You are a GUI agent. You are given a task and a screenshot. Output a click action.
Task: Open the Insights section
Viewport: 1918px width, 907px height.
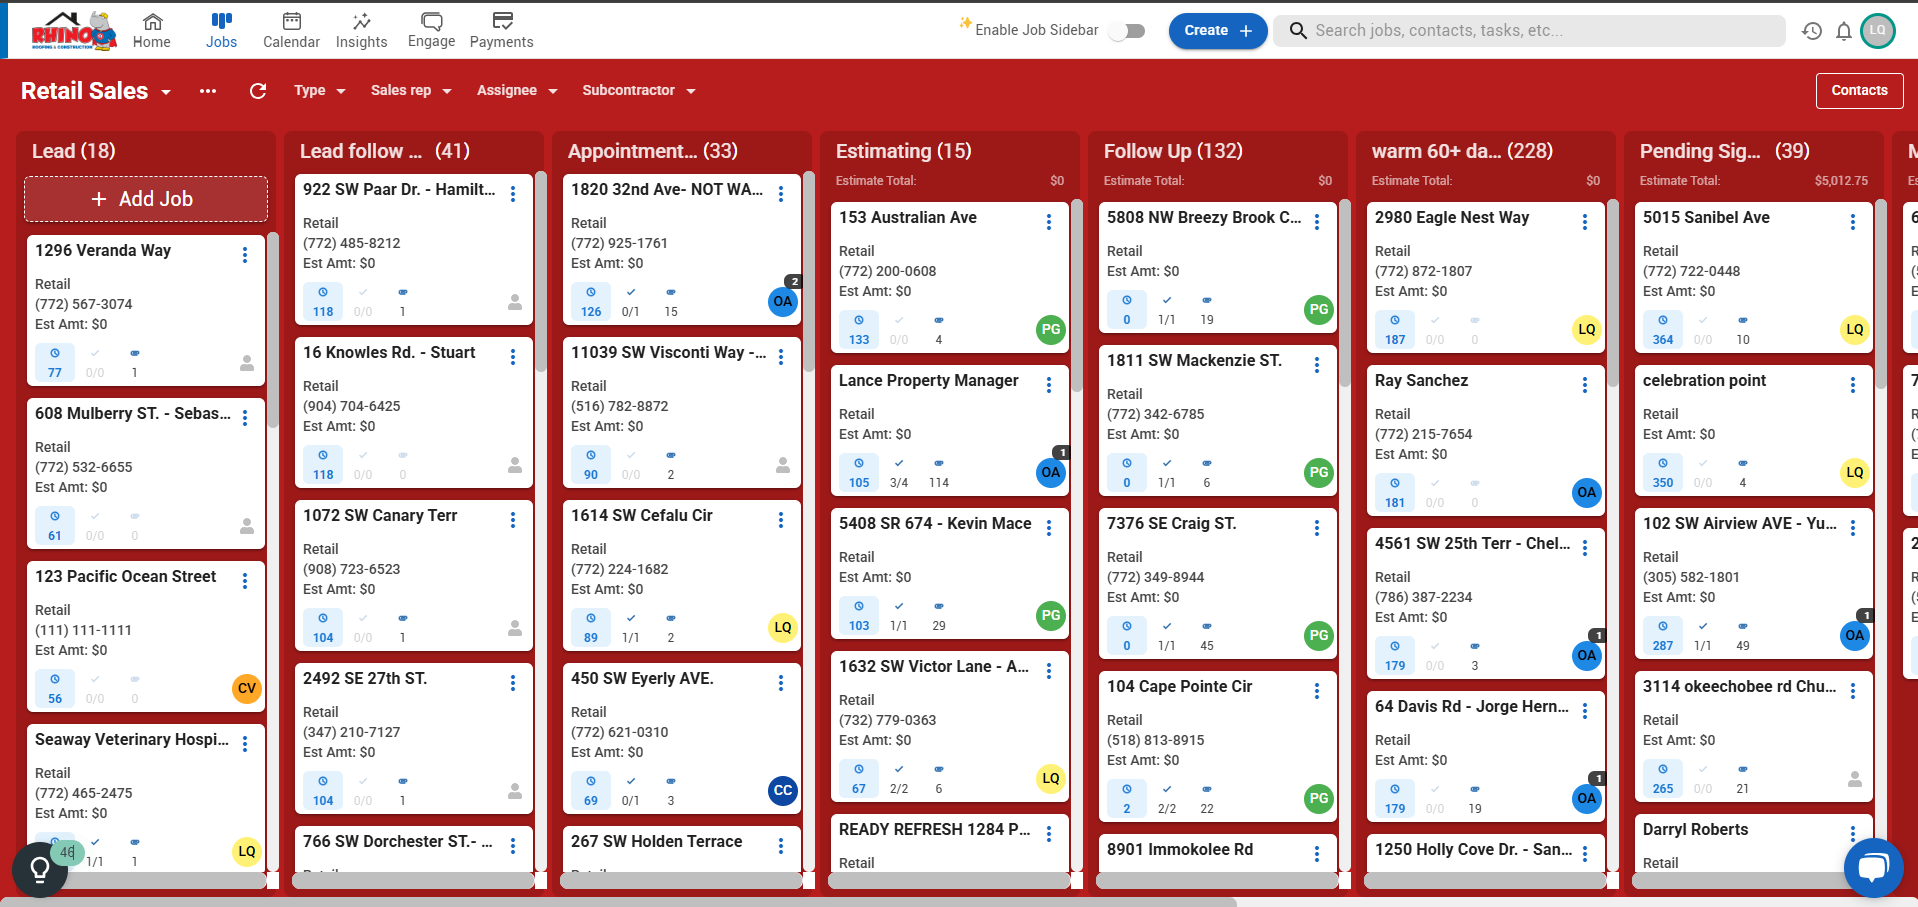pos(361,31)
